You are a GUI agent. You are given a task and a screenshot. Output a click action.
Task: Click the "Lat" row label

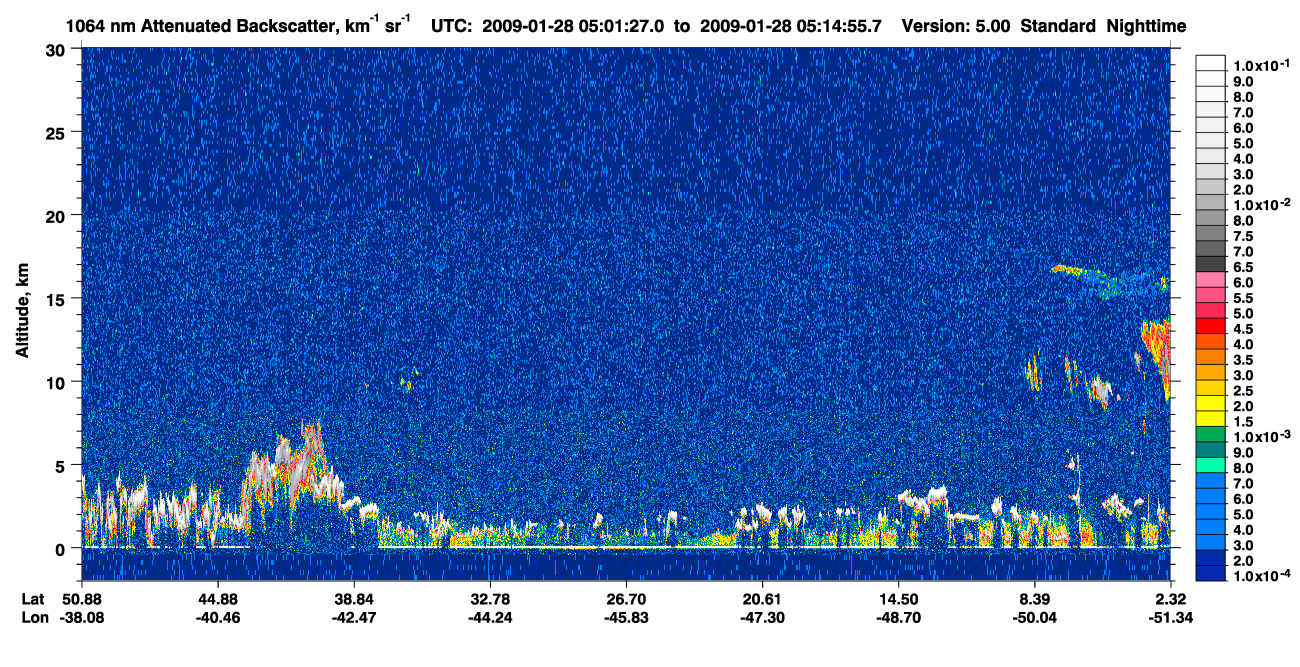[x=33, y=598]
